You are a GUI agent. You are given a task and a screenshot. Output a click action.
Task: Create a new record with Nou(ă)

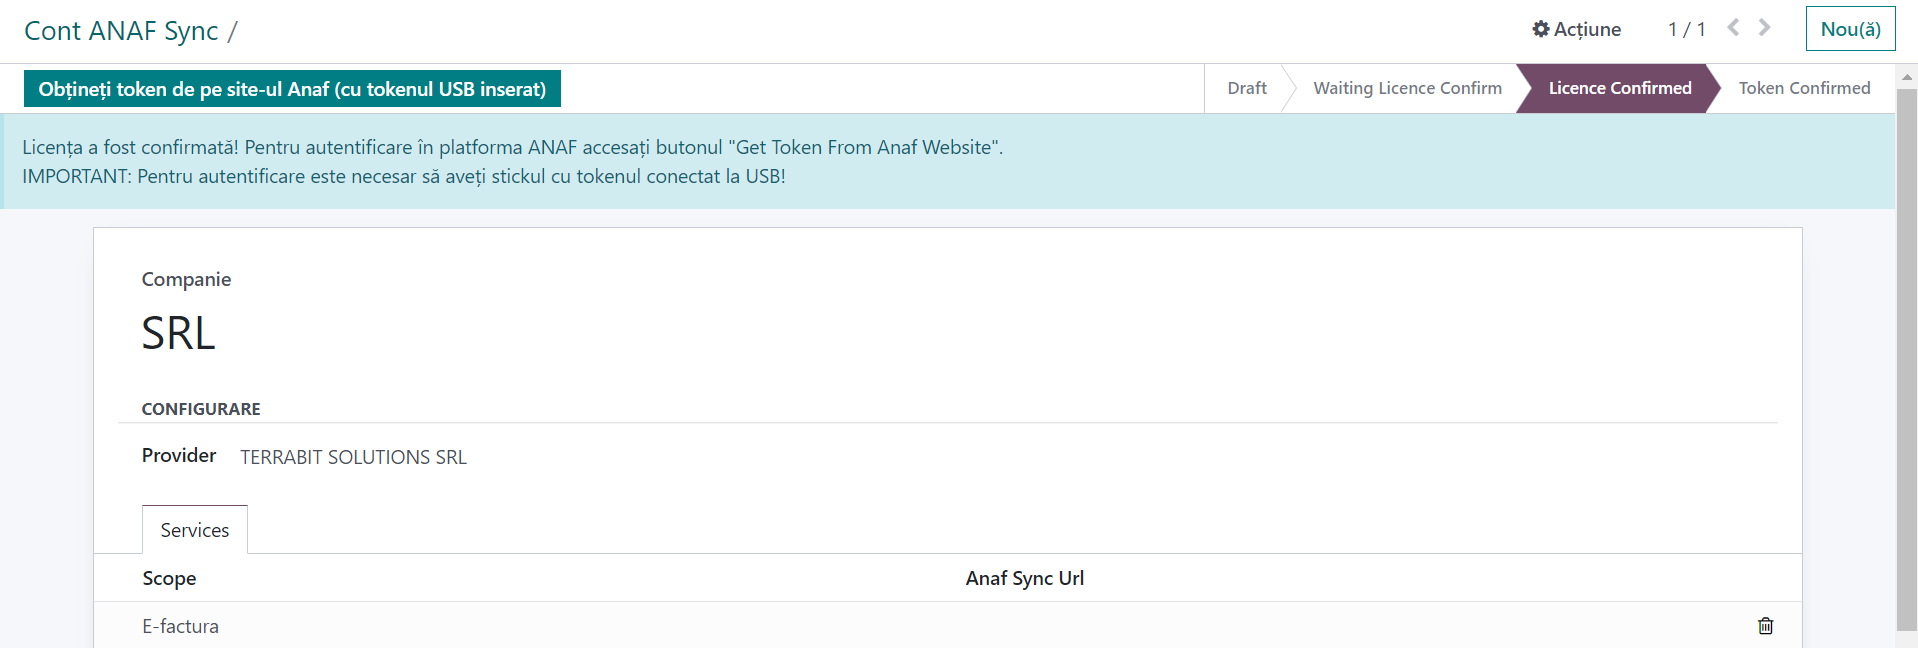[1850, 29]
